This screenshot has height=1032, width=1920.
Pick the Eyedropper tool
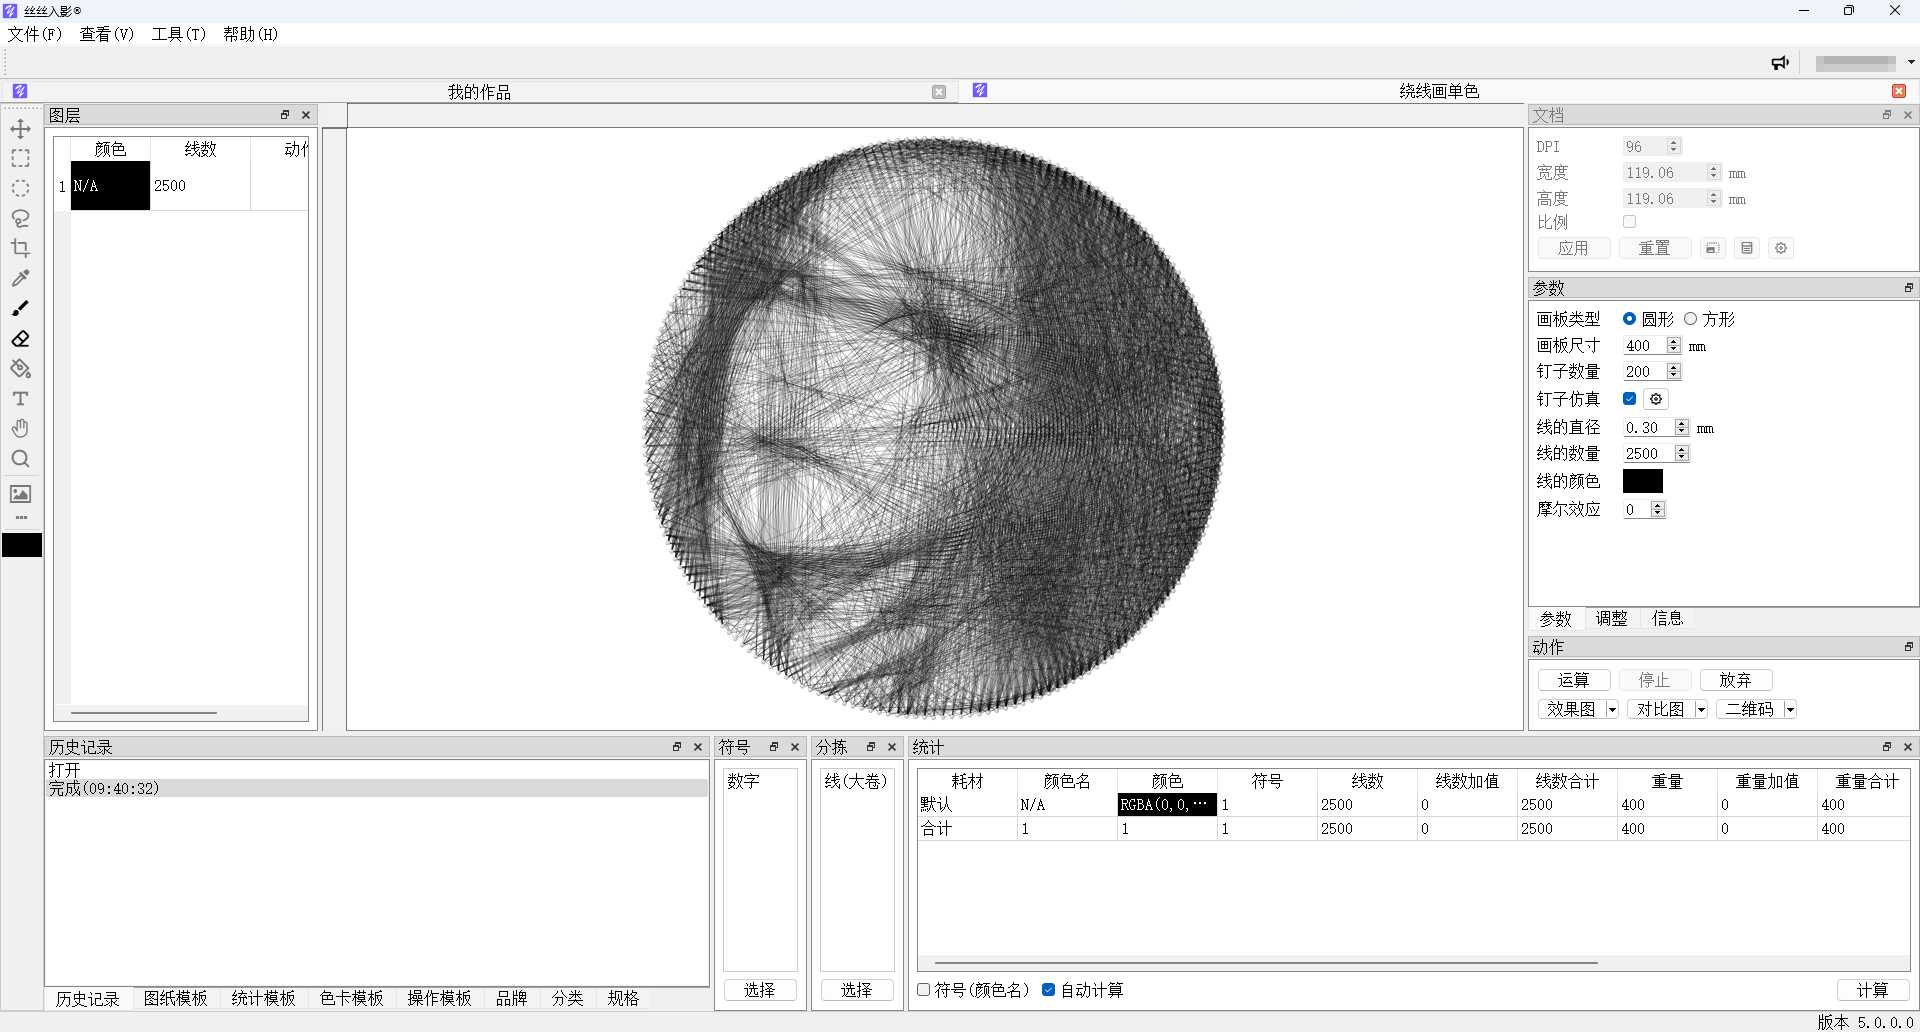[20, 278]
